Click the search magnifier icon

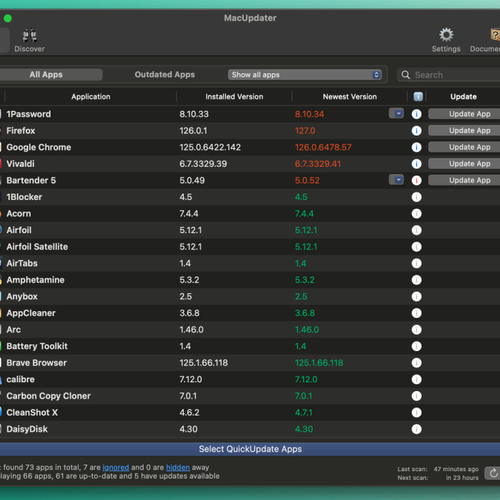coord(405,75)
